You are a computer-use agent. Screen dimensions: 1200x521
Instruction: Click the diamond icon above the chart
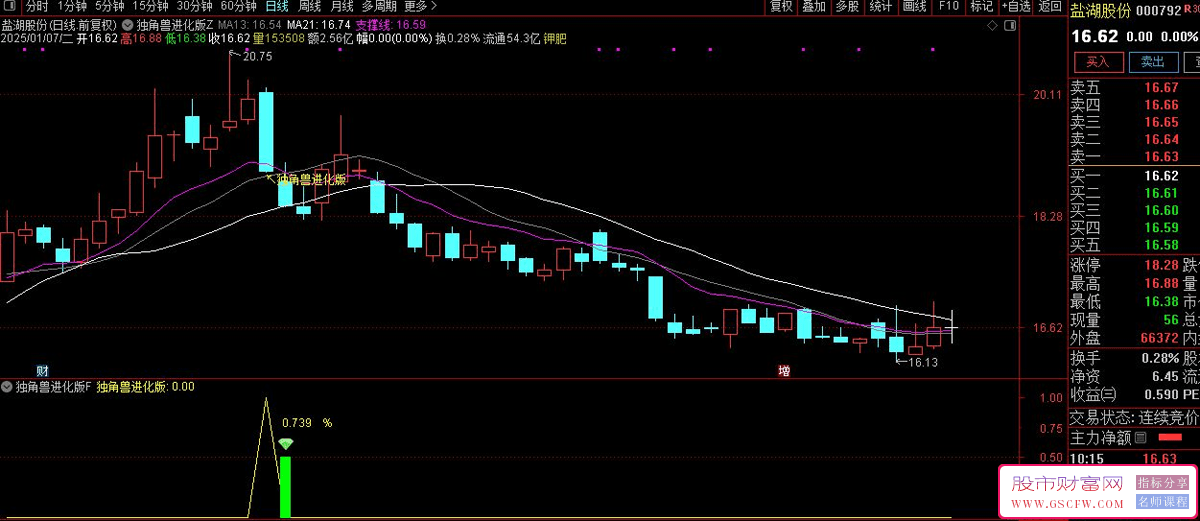pos(990,24)
